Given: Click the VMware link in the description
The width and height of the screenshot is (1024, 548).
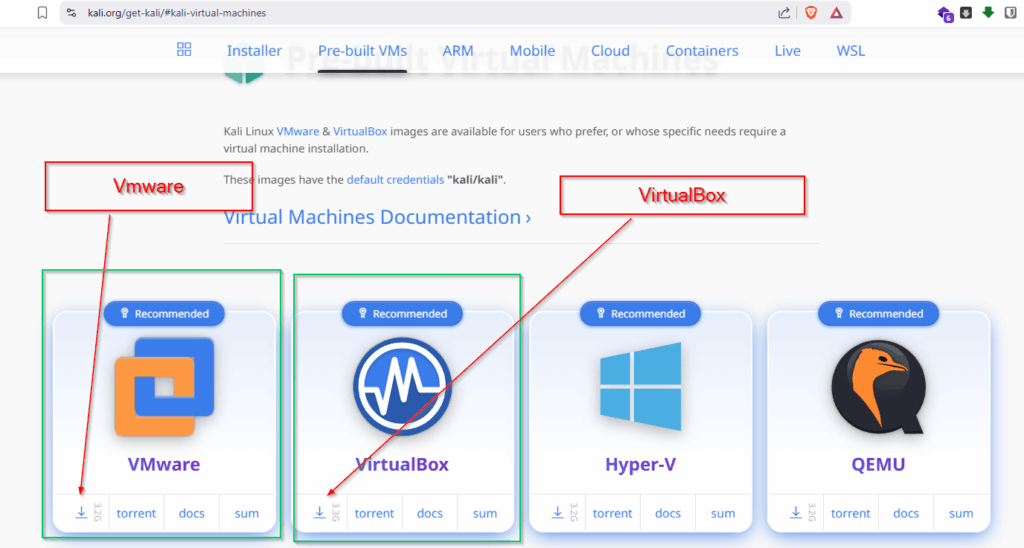Looking at the screenshot, I should [x=298, y=131].
